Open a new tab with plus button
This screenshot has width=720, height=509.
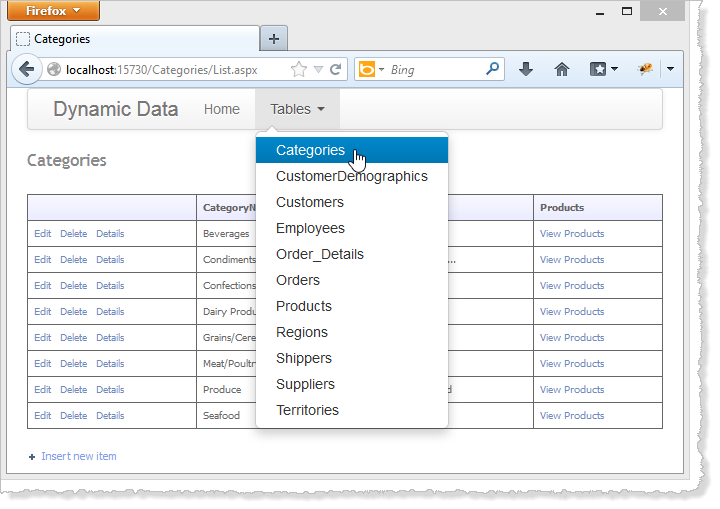(x=274, y=39)
